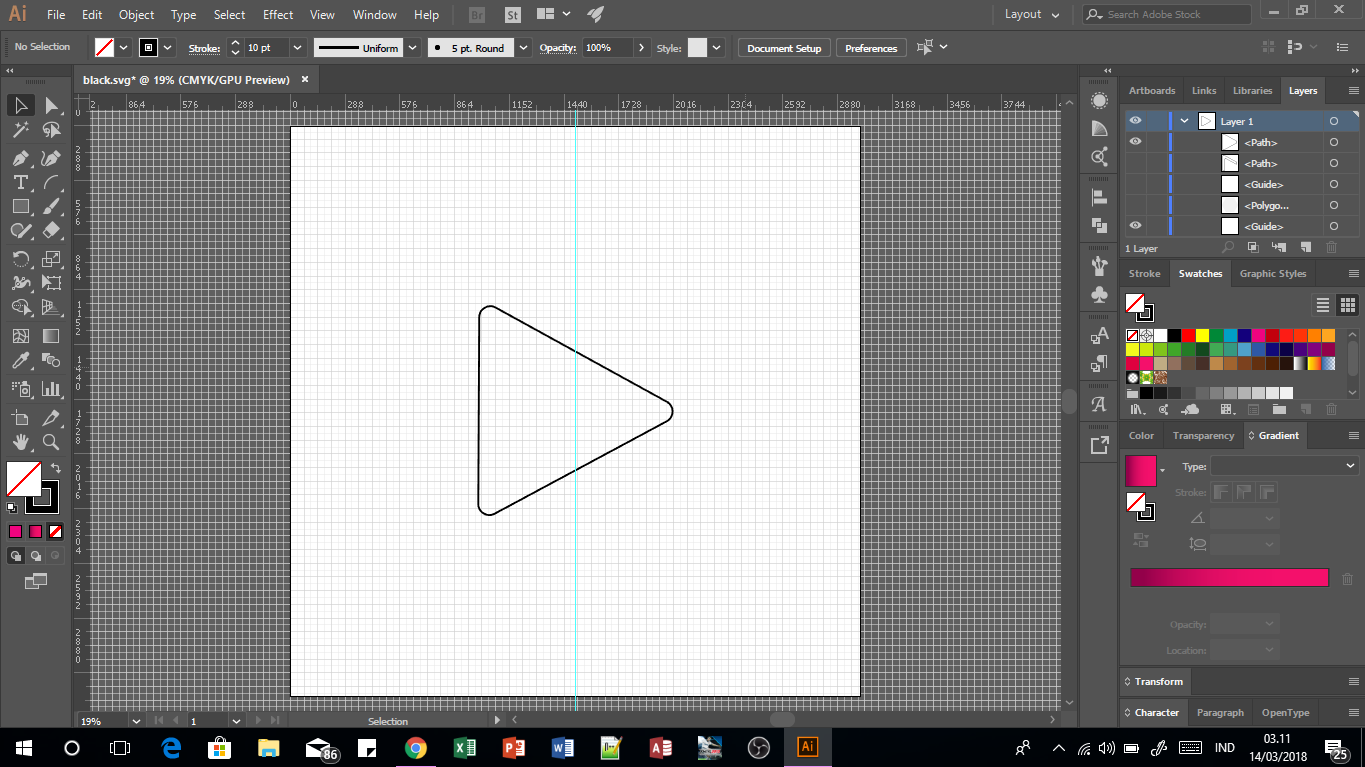Select the Mesh tool
1365x767 pixels.
pyautogui.click(x=20, y=336)
